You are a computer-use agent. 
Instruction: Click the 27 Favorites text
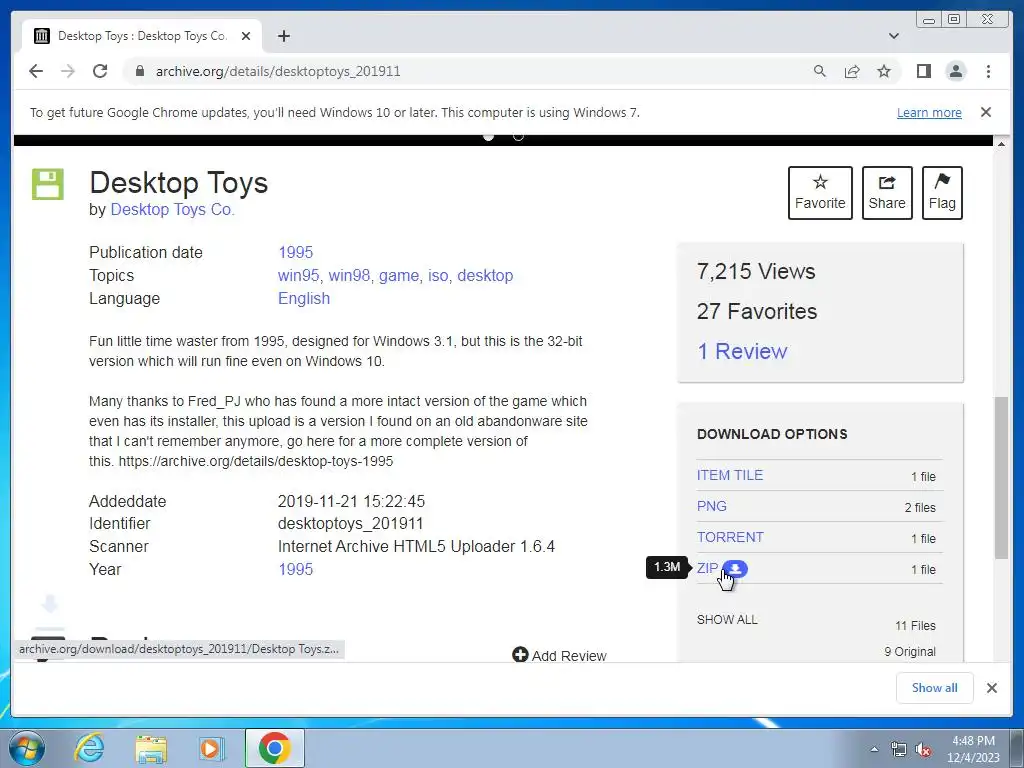756,311
